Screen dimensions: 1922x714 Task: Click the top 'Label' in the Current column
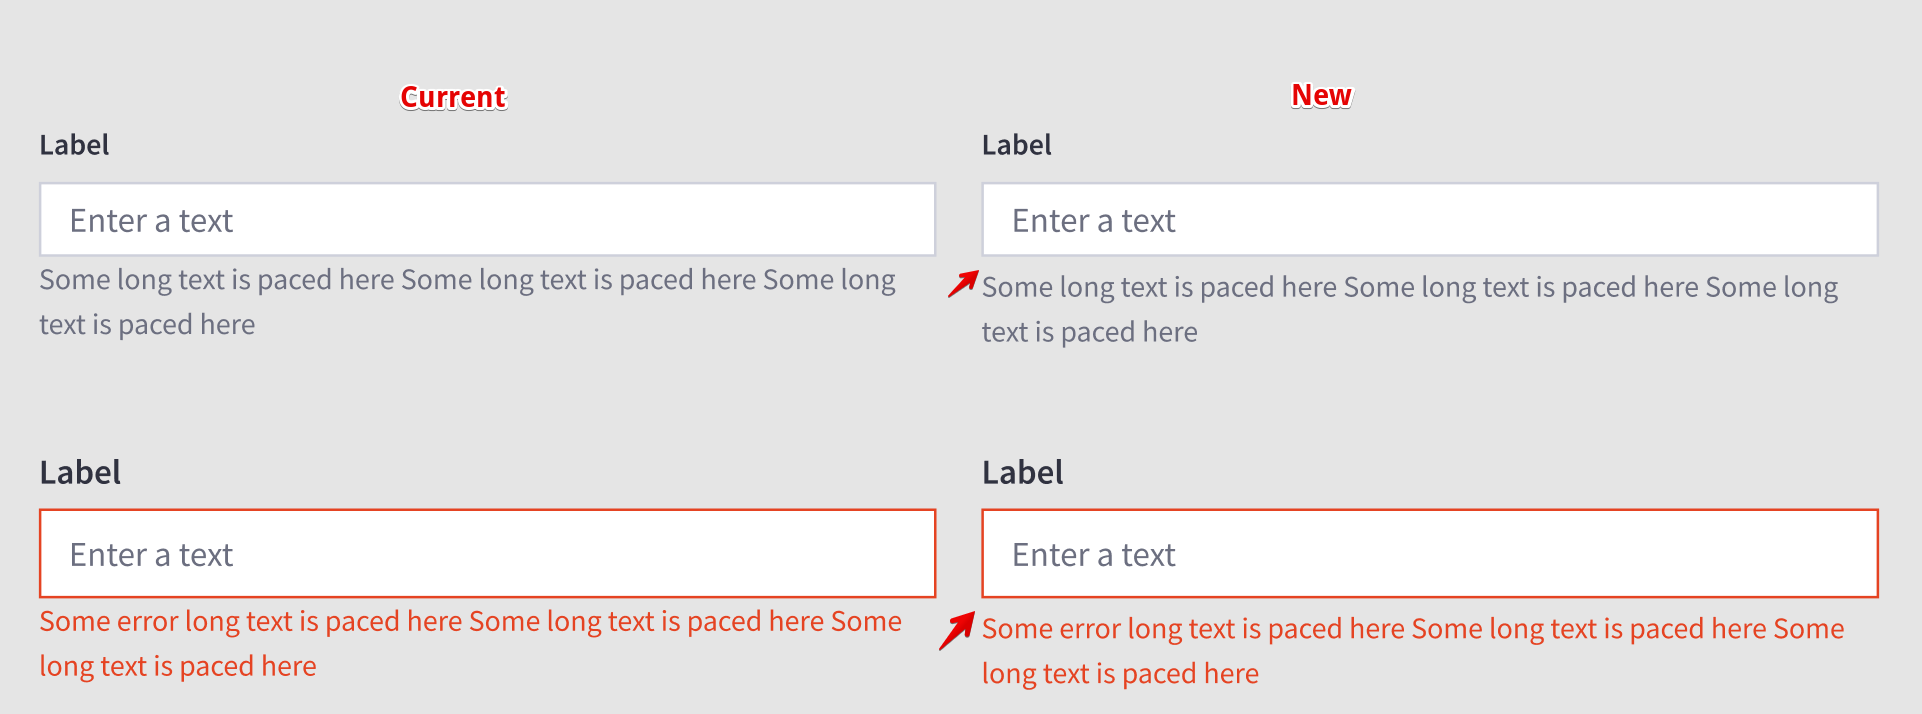74,145
